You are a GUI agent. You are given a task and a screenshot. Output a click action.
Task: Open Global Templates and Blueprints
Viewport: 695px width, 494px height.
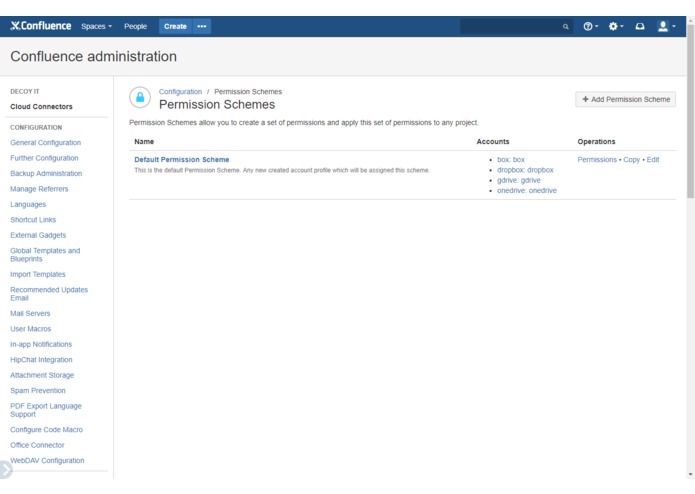(45, 254)
